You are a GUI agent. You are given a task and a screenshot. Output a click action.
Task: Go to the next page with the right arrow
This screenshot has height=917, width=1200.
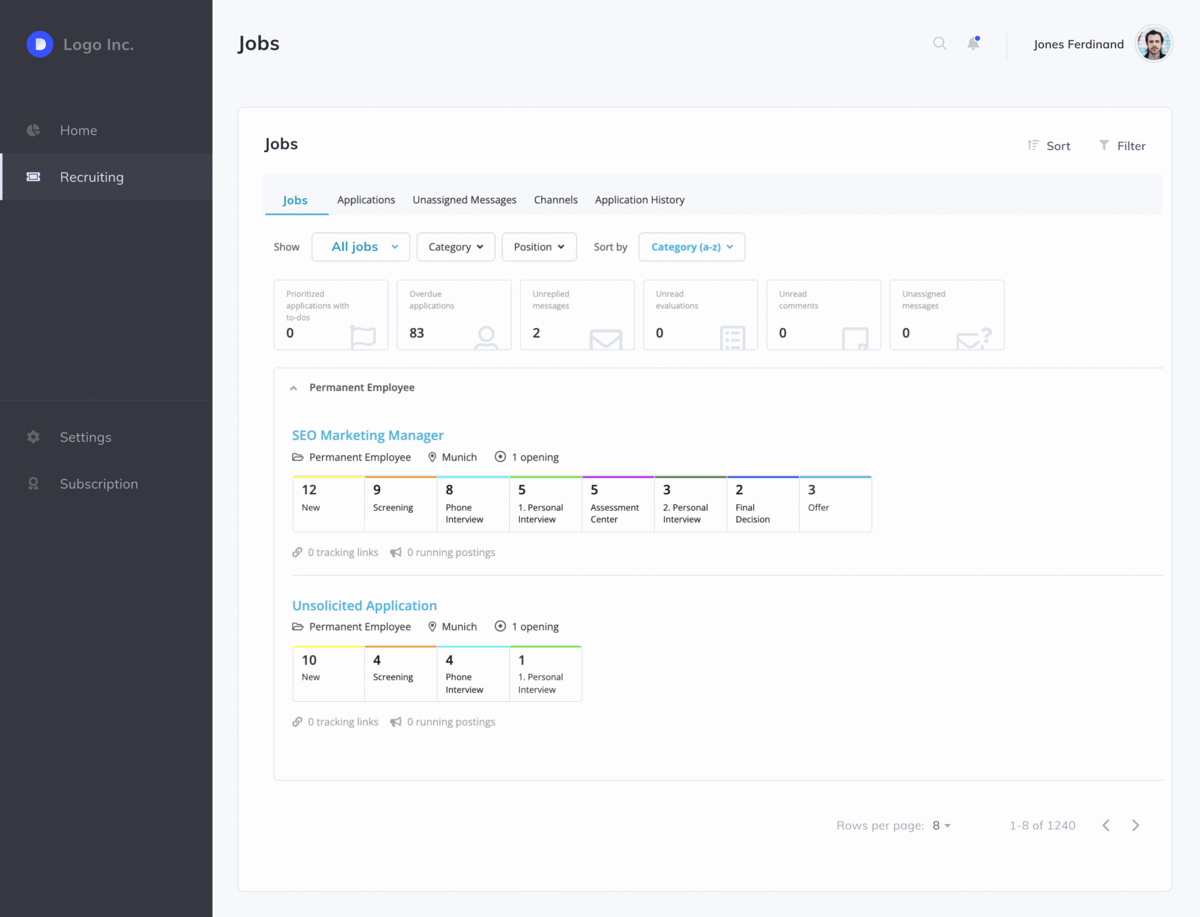pos(1135,825)
